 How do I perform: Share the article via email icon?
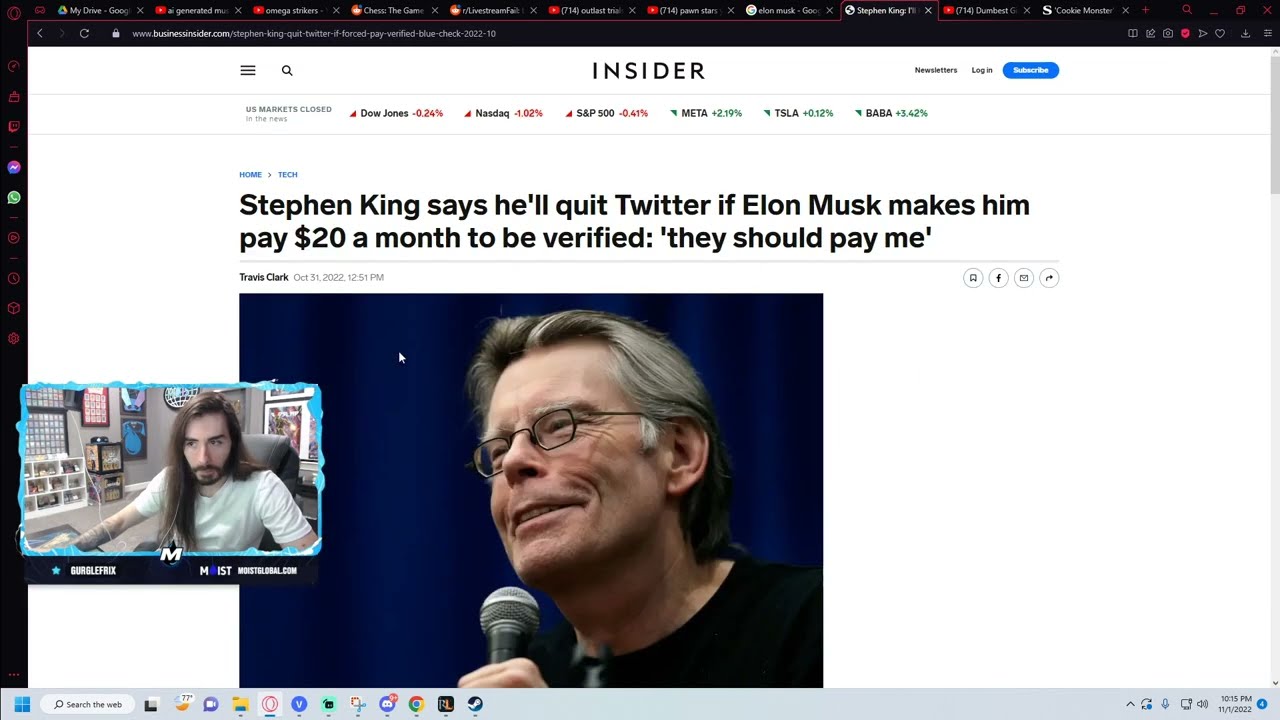pos(1023,278)
